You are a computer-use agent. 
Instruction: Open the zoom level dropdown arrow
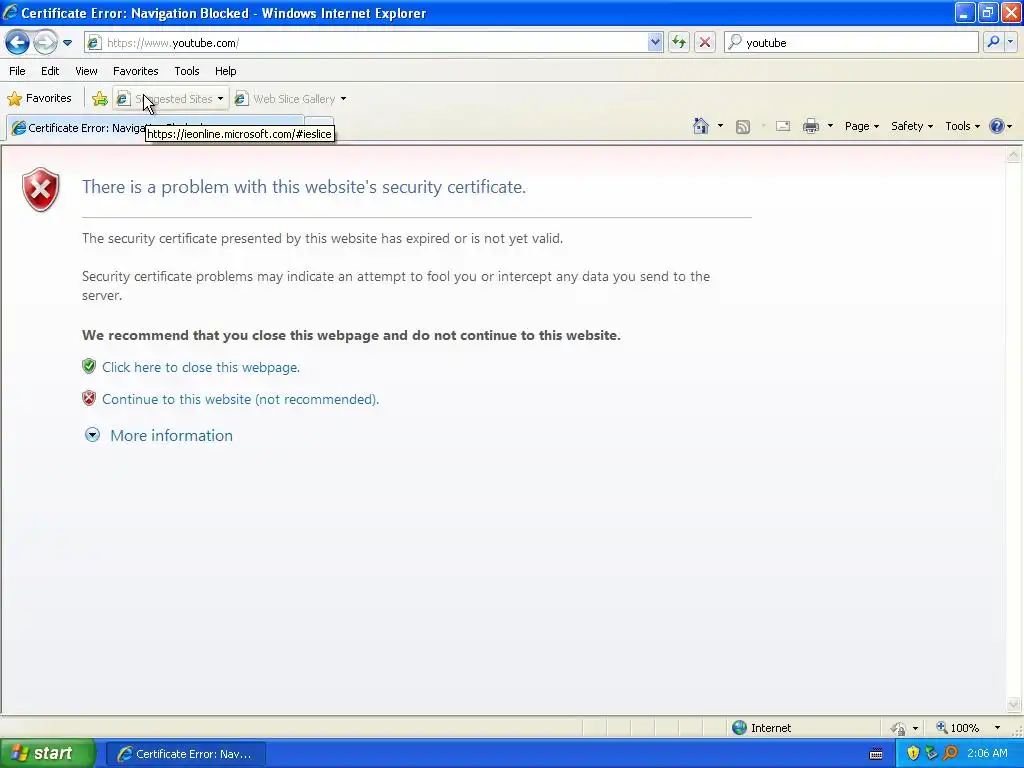click(x=997, y=728)
